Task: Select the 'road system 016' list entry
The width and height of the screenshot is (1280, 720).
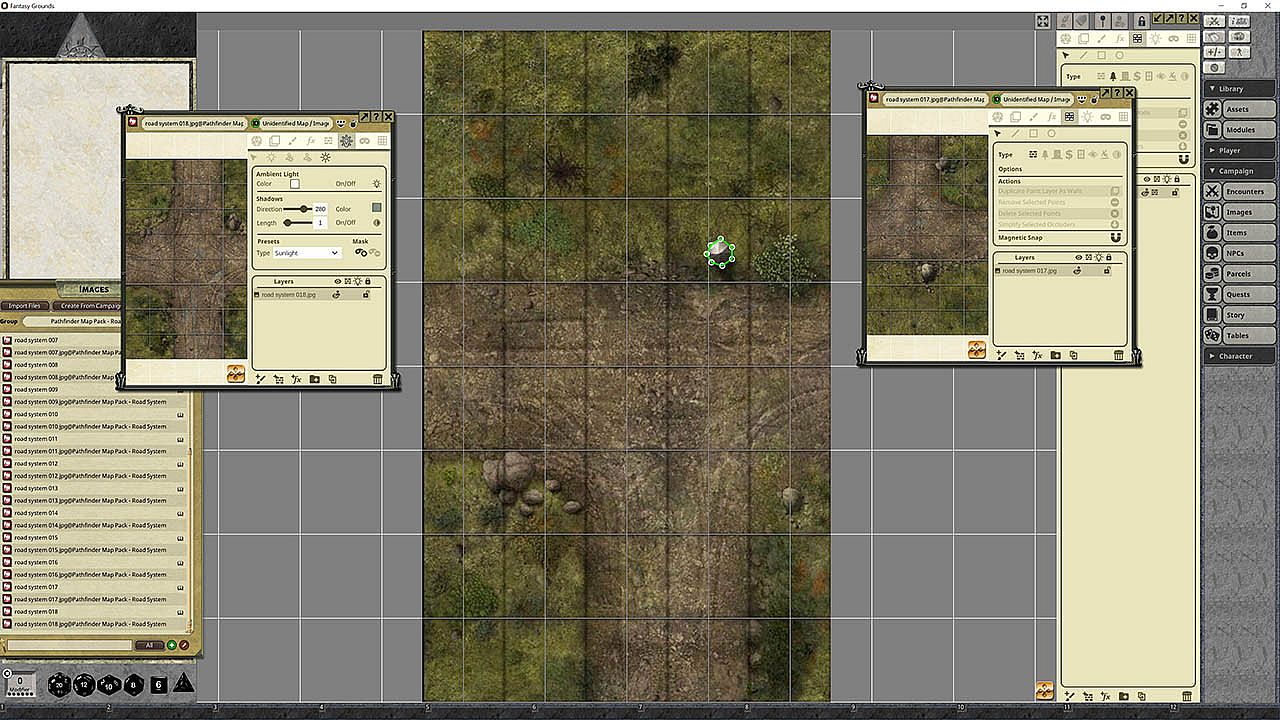Action: click(x=96, y=562)
